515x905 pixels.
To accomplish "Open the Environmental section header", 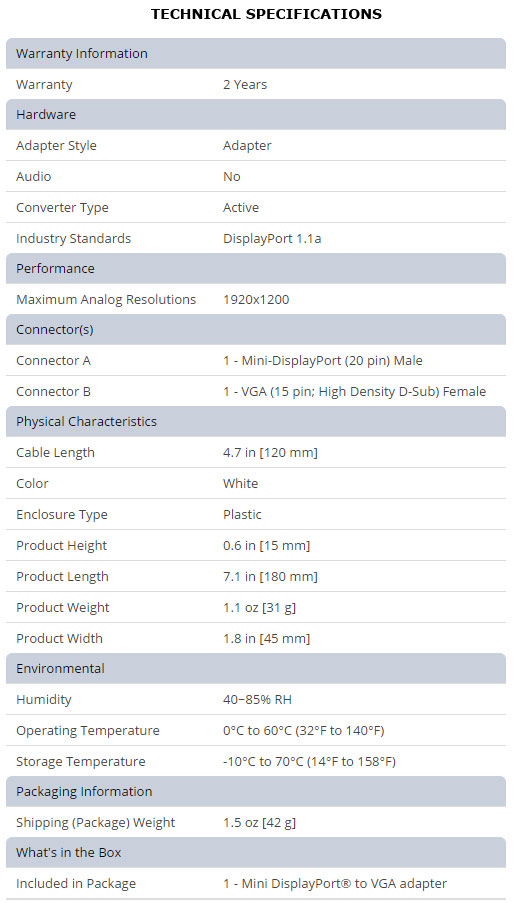I will 256,668.
